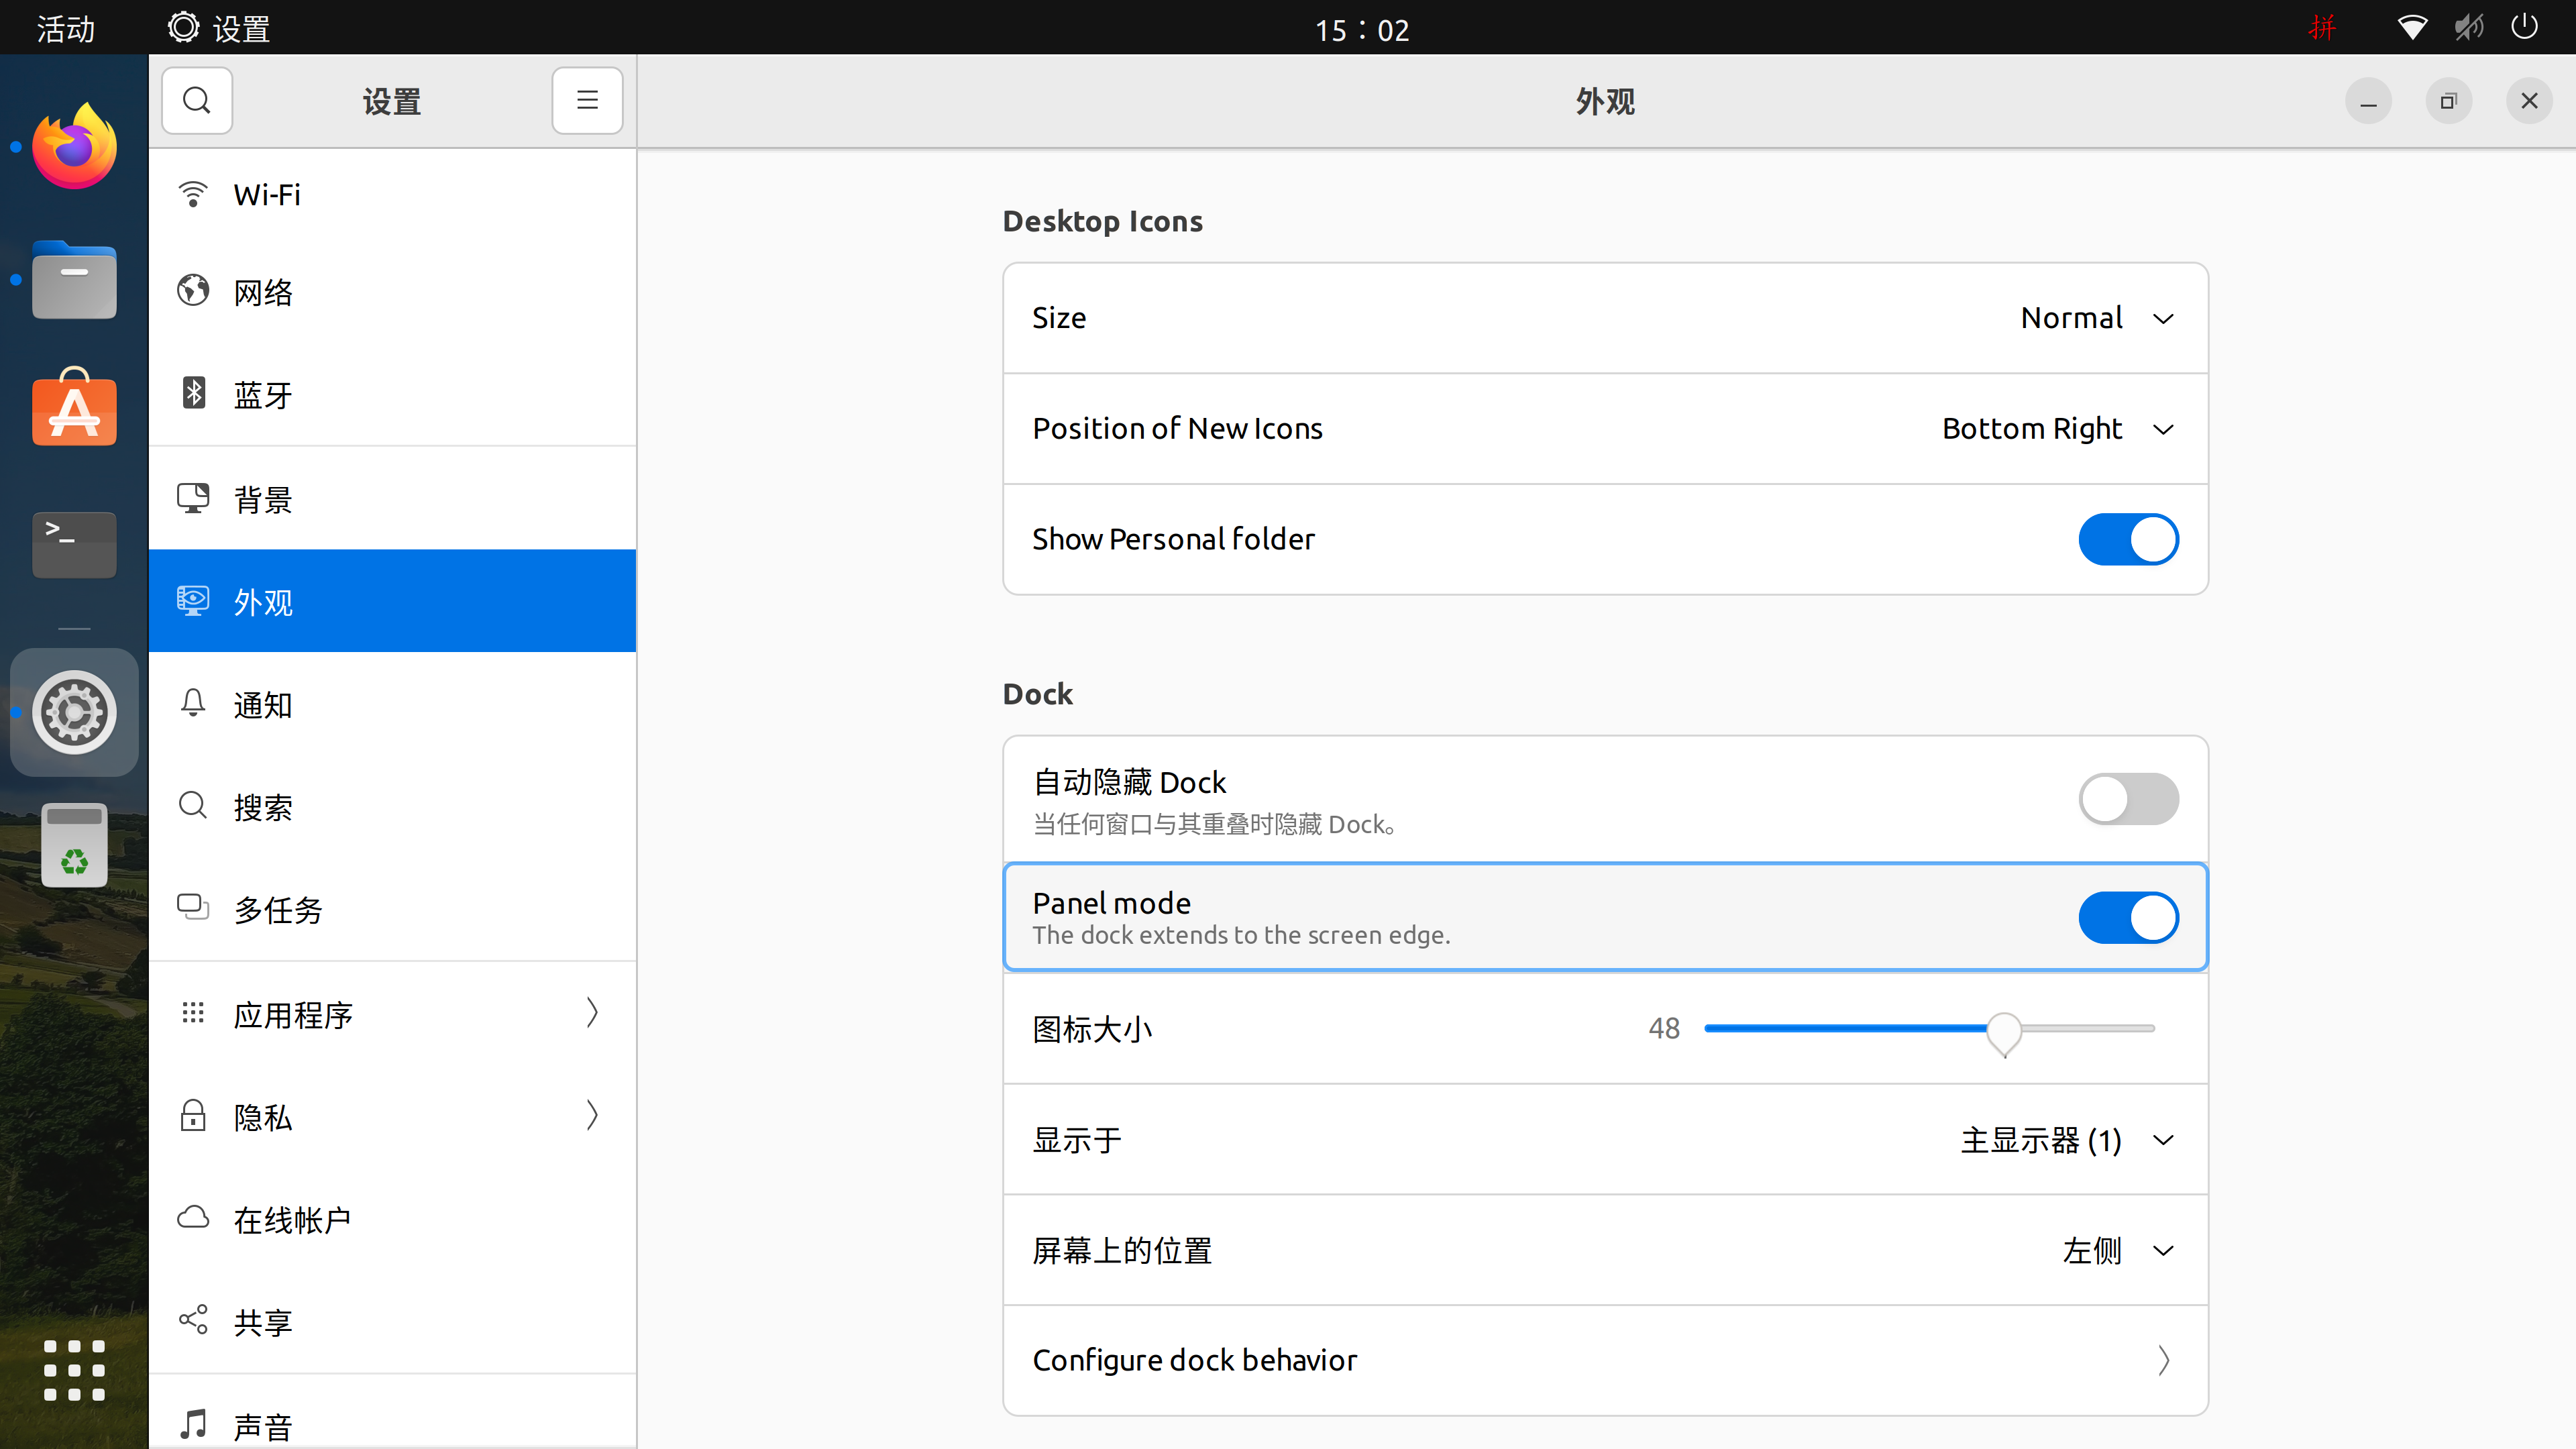Screen dimensions: 2576x1449
Task: Open the Trash icon in dock
Action: (74, 845)
